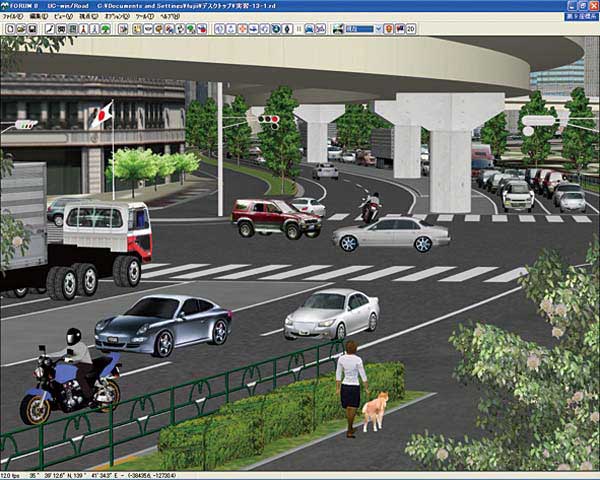The width and height of the screenshot is (600, 480).
Task: Click the Japanese flag on the pole
Action: tap(102, 115)
